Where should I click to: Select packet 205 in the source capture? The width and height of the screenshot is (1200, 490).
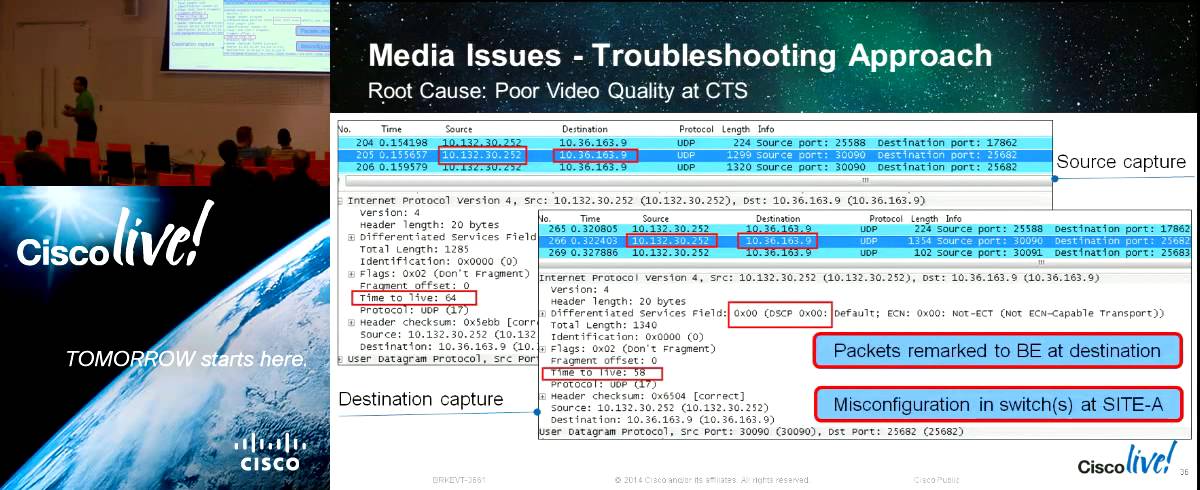point(695,155)
